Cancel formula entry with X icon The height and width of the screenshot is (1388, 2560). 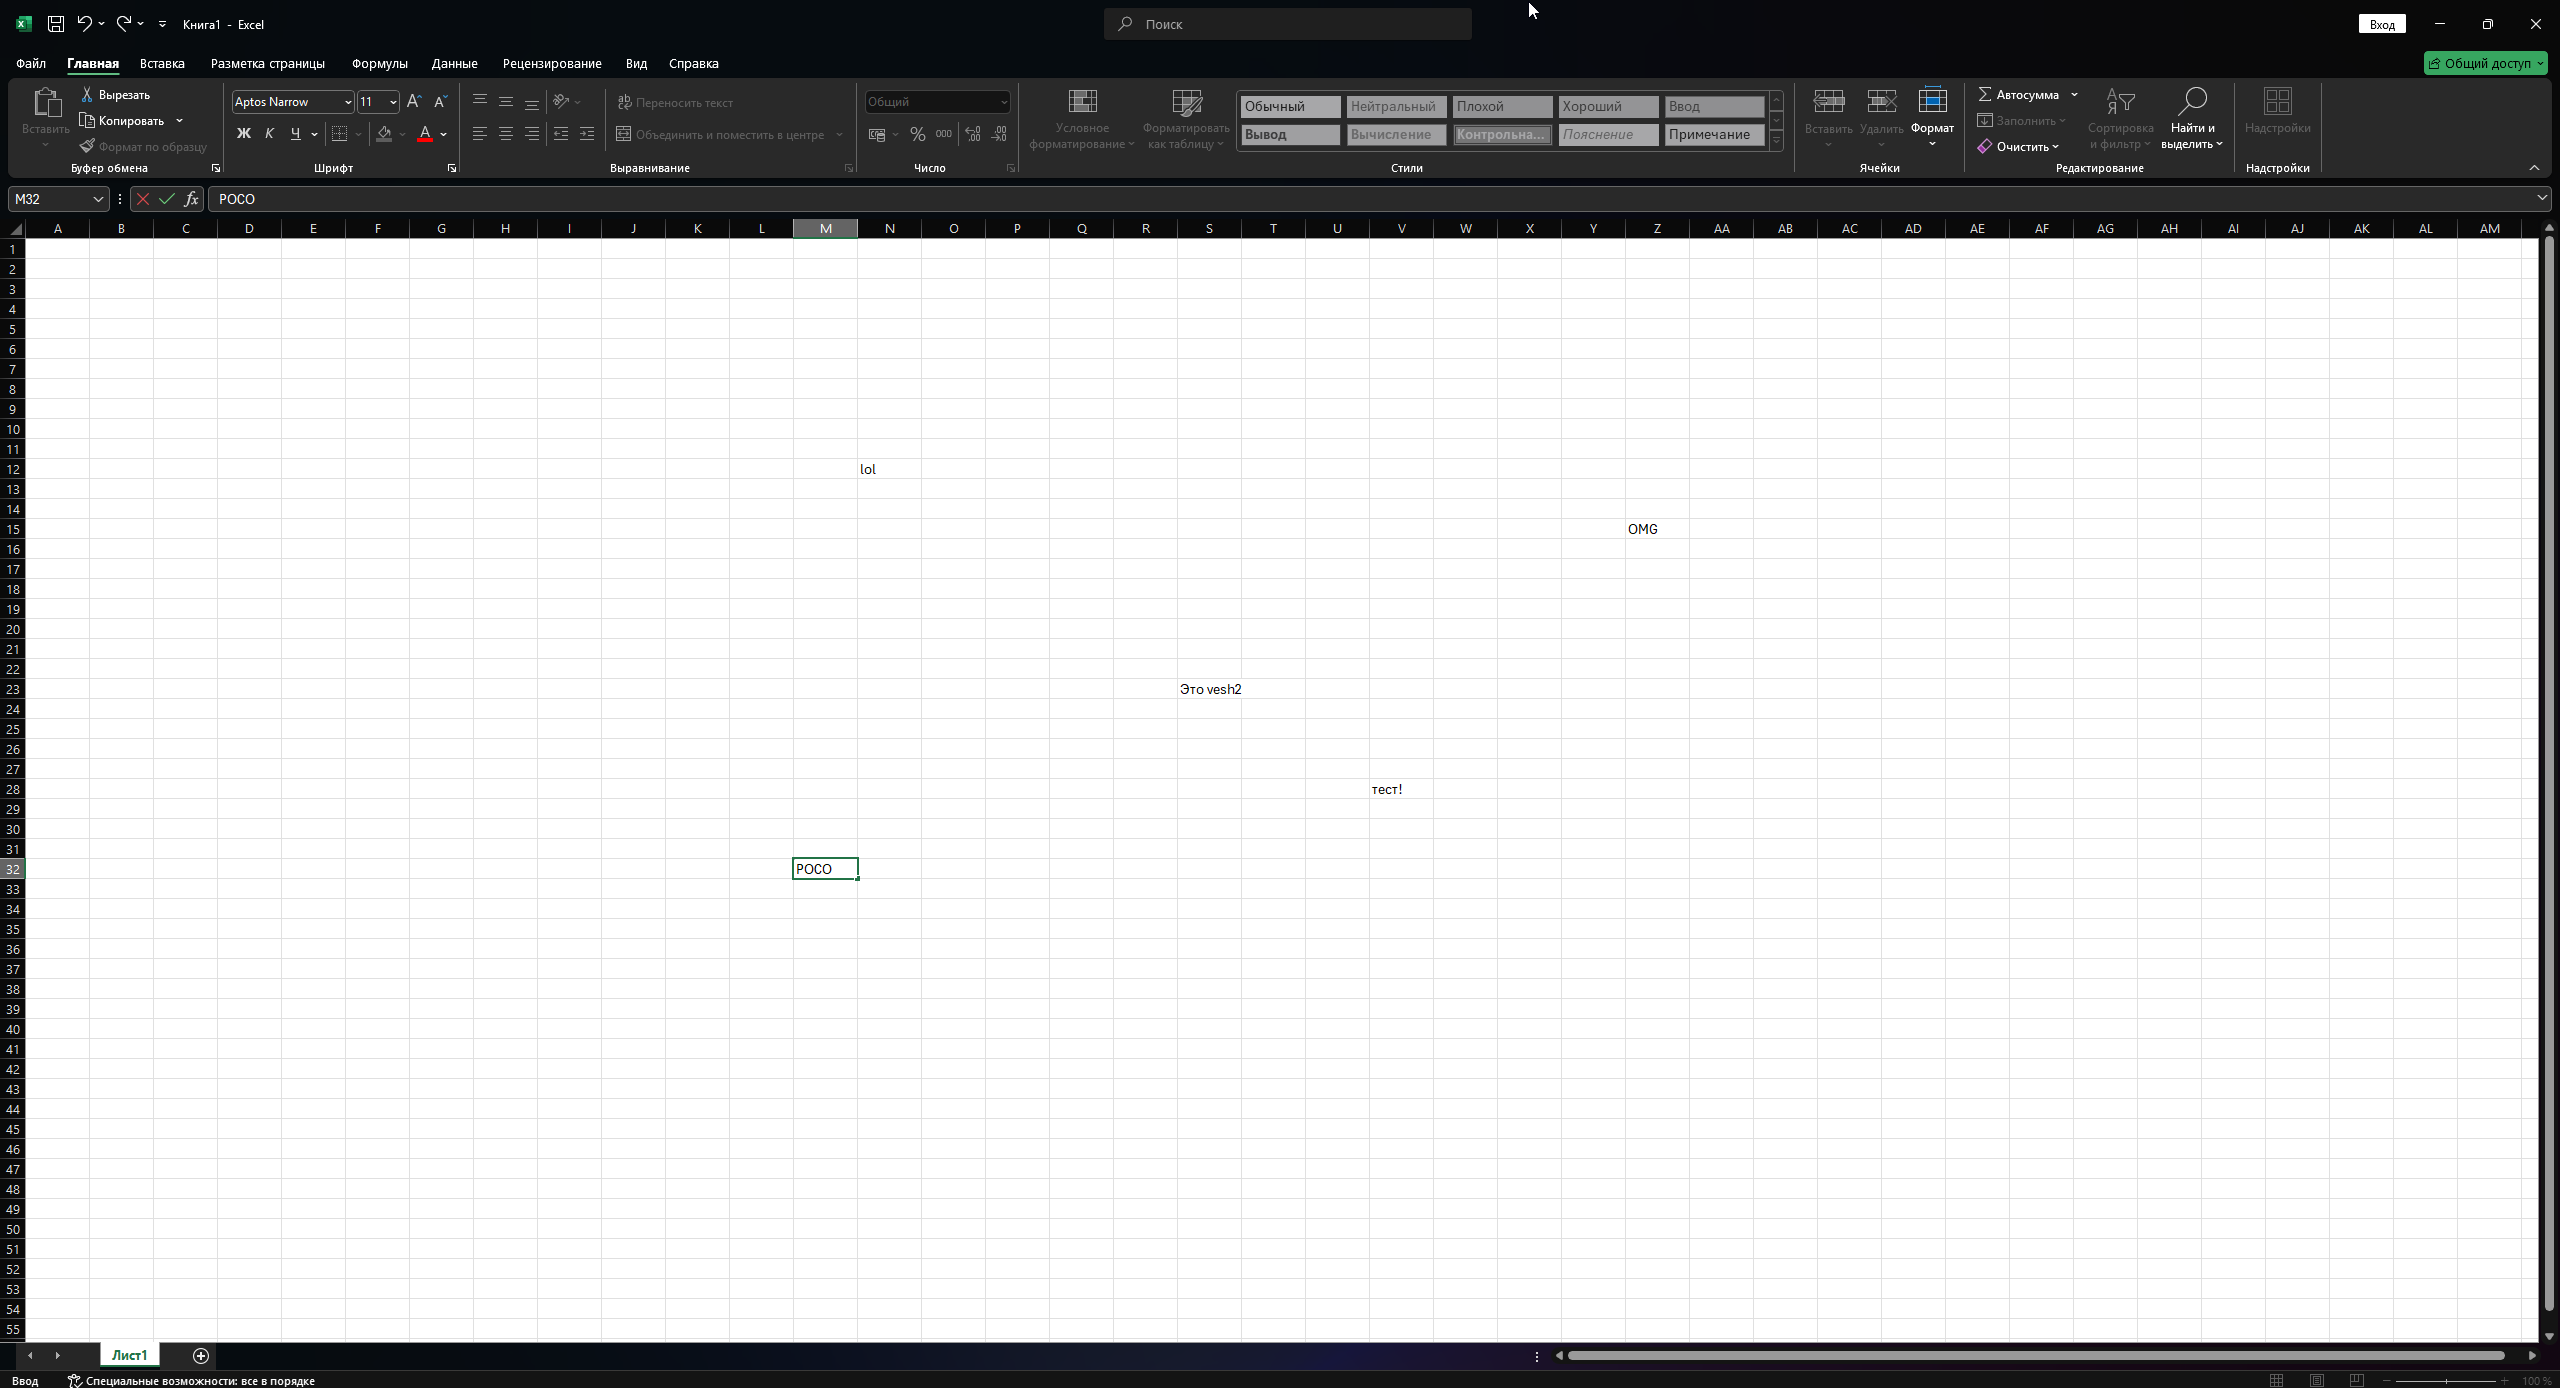pyautogui.click(x=143, y=199)
